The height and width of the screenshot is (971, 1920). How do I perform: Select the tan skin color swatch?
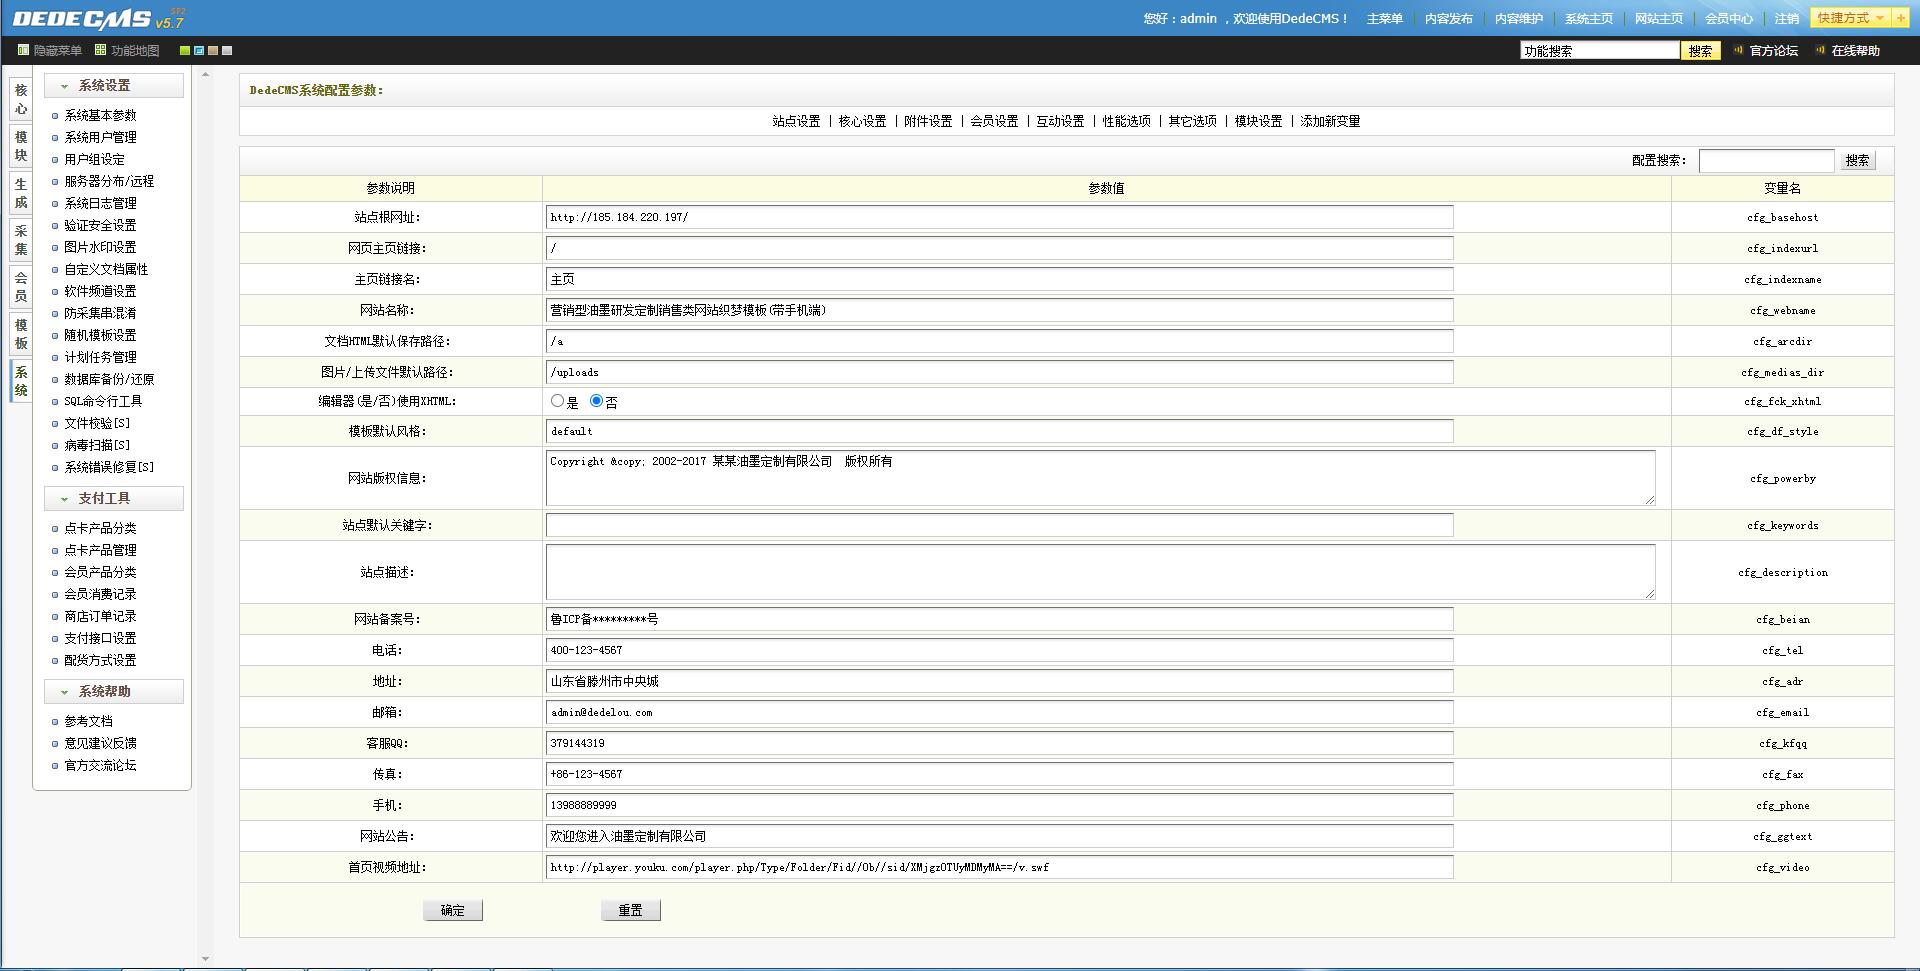pyautogui.click(x=213, y=50)
